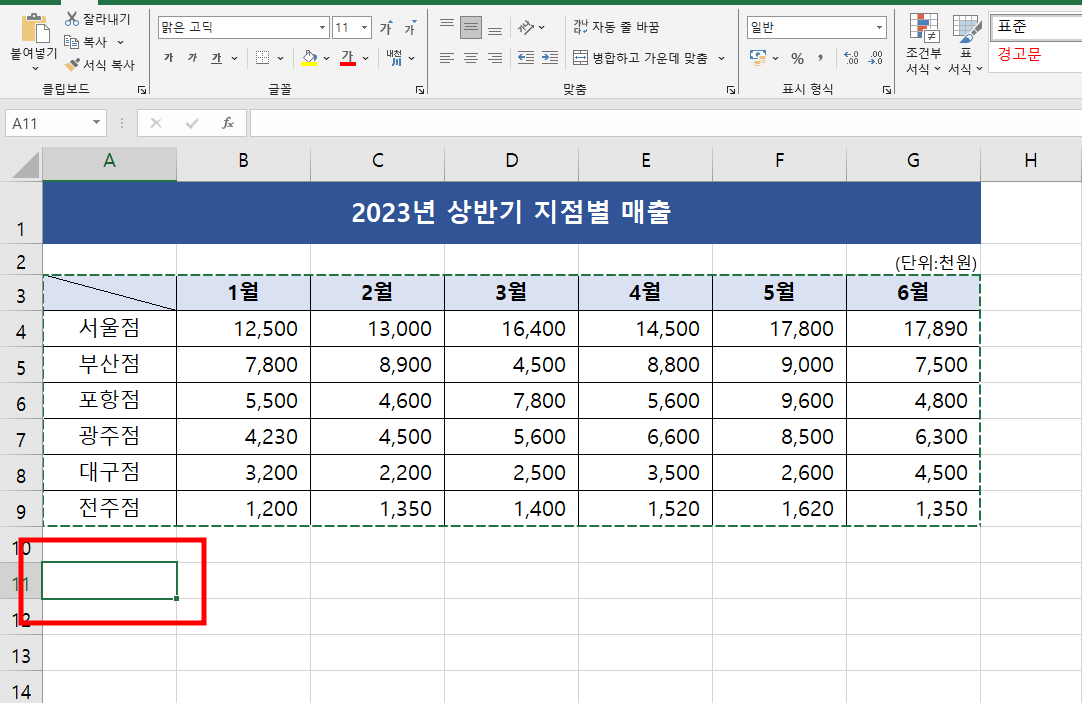
Task: Click the Paste (붙여넣기) clipboard icon
Action: tap(34, 28)
